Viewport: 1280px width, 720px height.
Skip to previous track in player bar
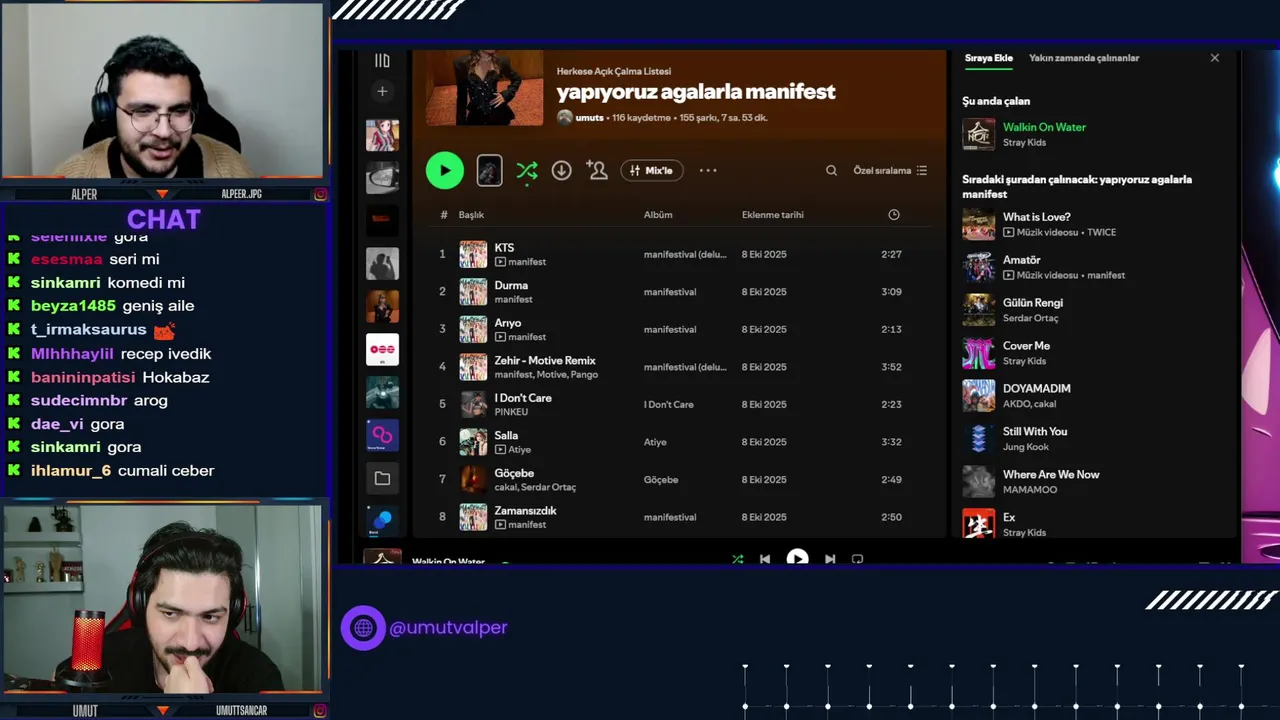tap(765, 559)
